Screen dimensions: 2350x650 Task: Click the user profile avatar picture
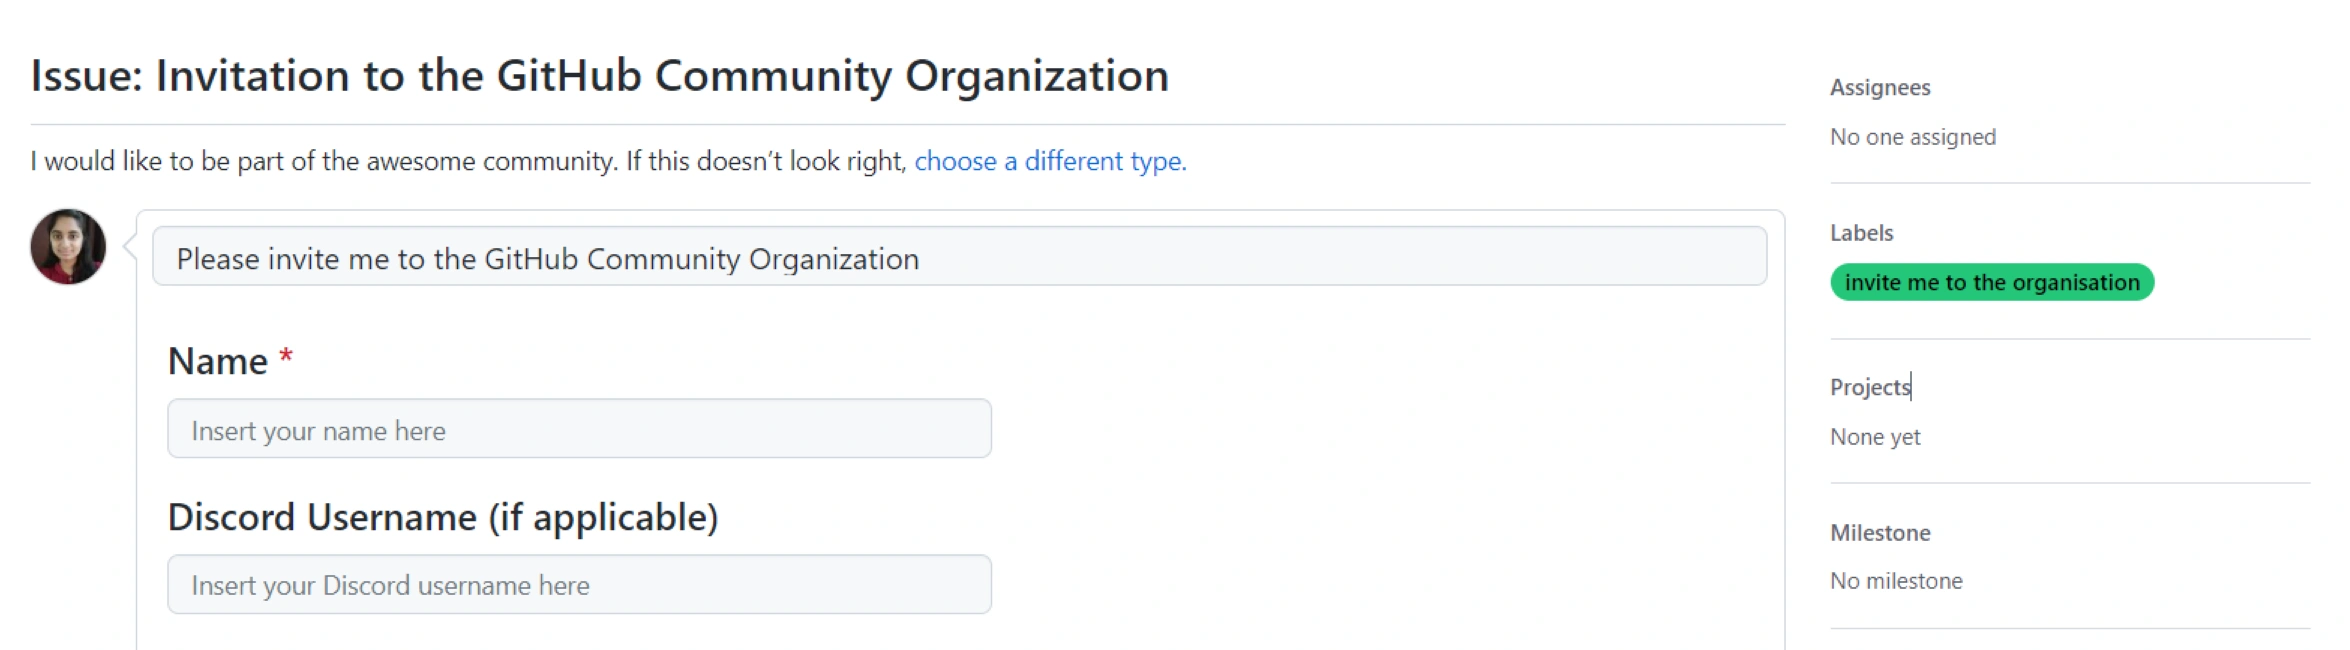click(x=68, y=247)
